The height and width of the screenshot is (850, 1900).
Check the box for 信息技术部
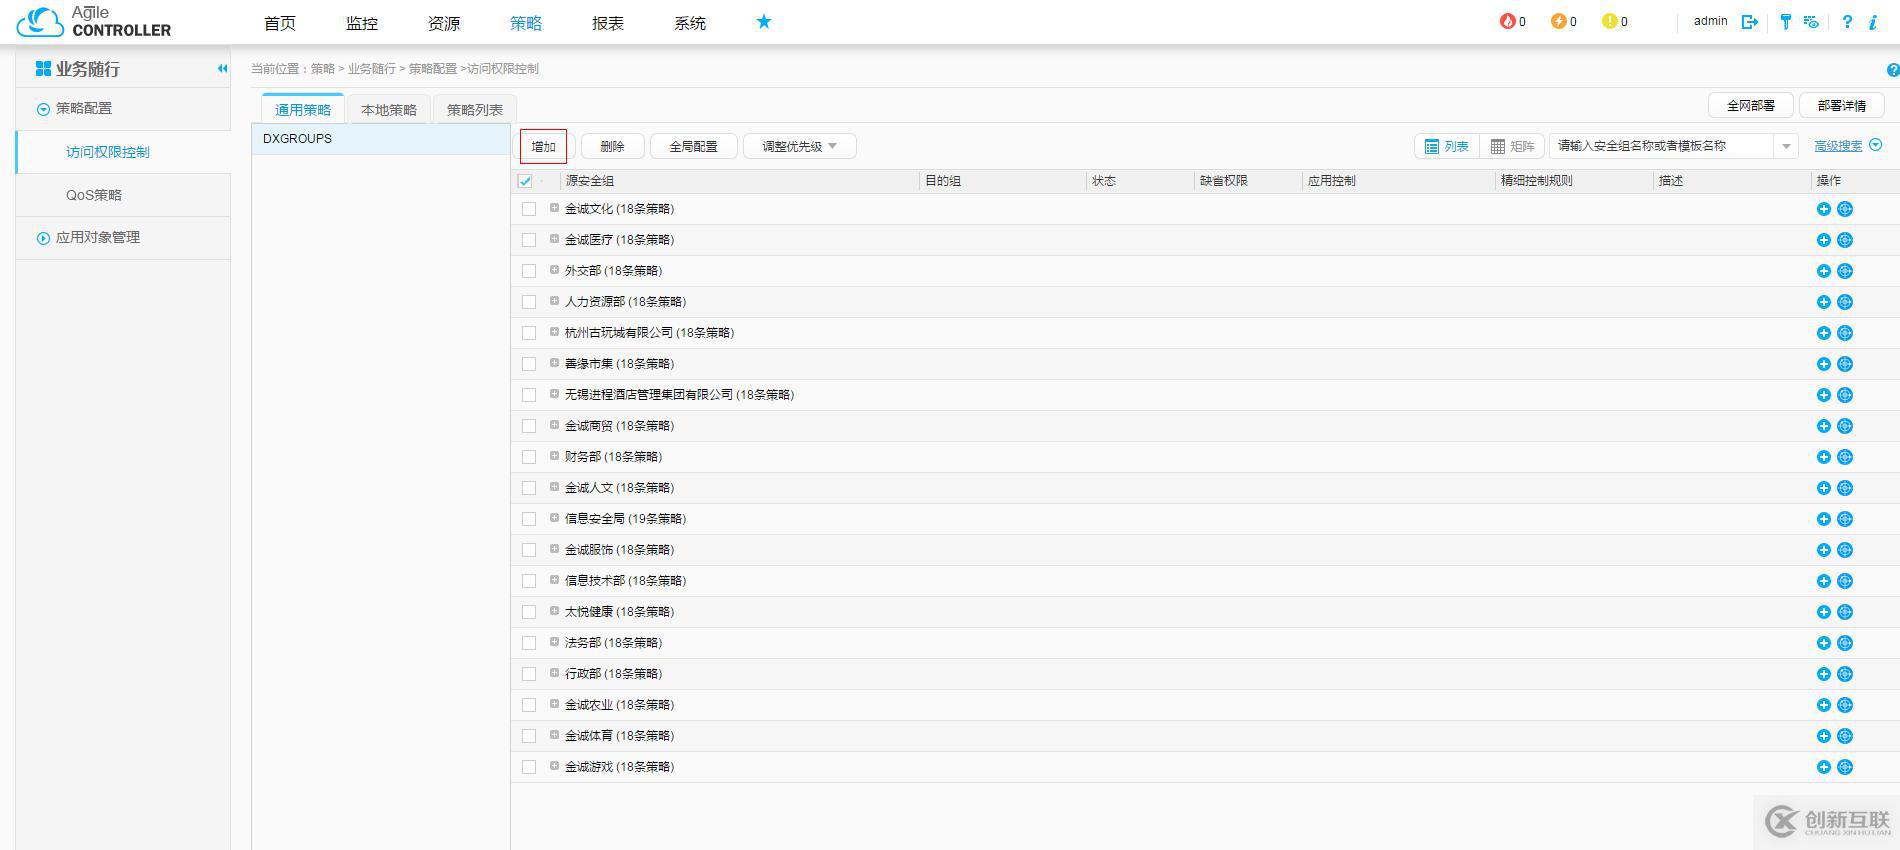click(529, 581)
